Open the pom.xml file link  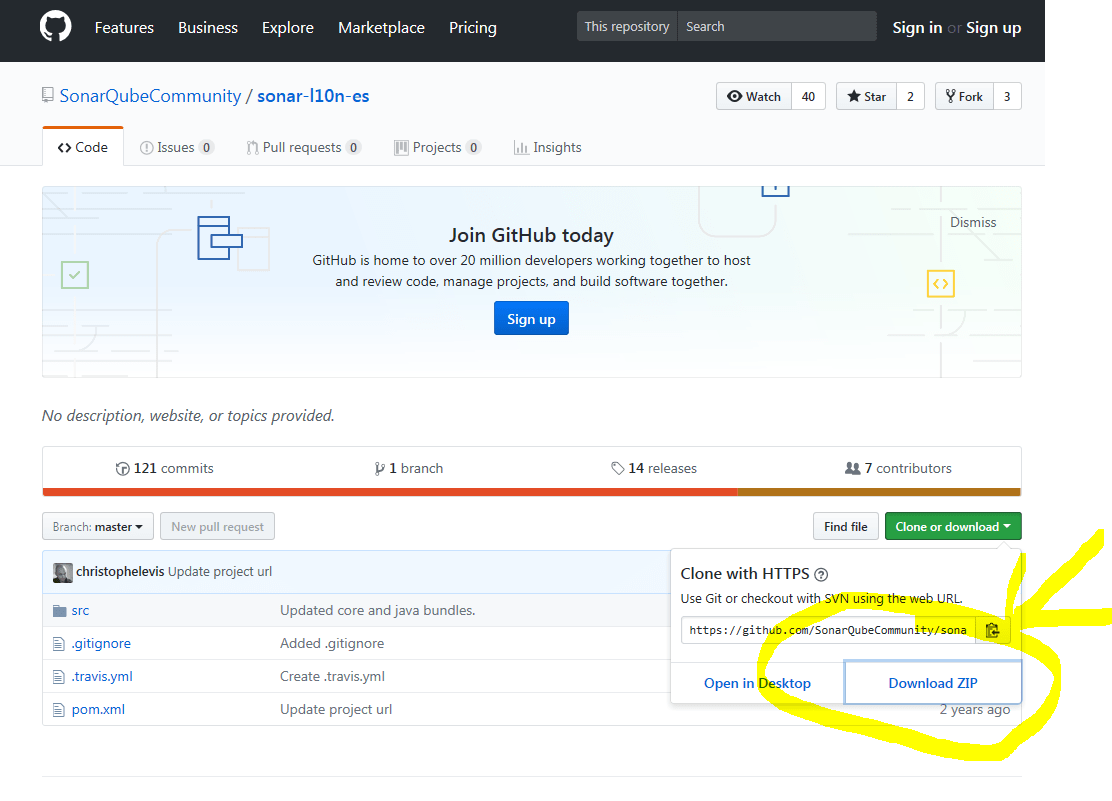coord(98,709)
